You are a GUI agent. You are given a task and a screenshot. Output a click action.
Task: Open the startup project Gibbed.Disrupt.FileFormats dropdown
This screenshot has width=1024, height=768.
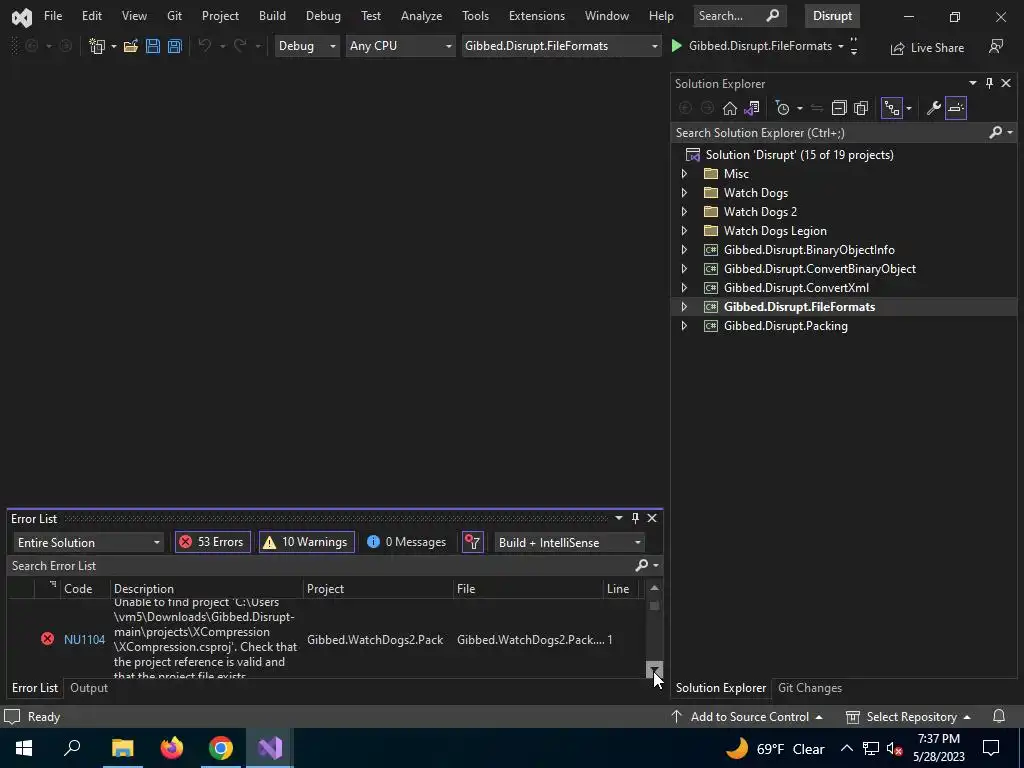tap(561, 46)
